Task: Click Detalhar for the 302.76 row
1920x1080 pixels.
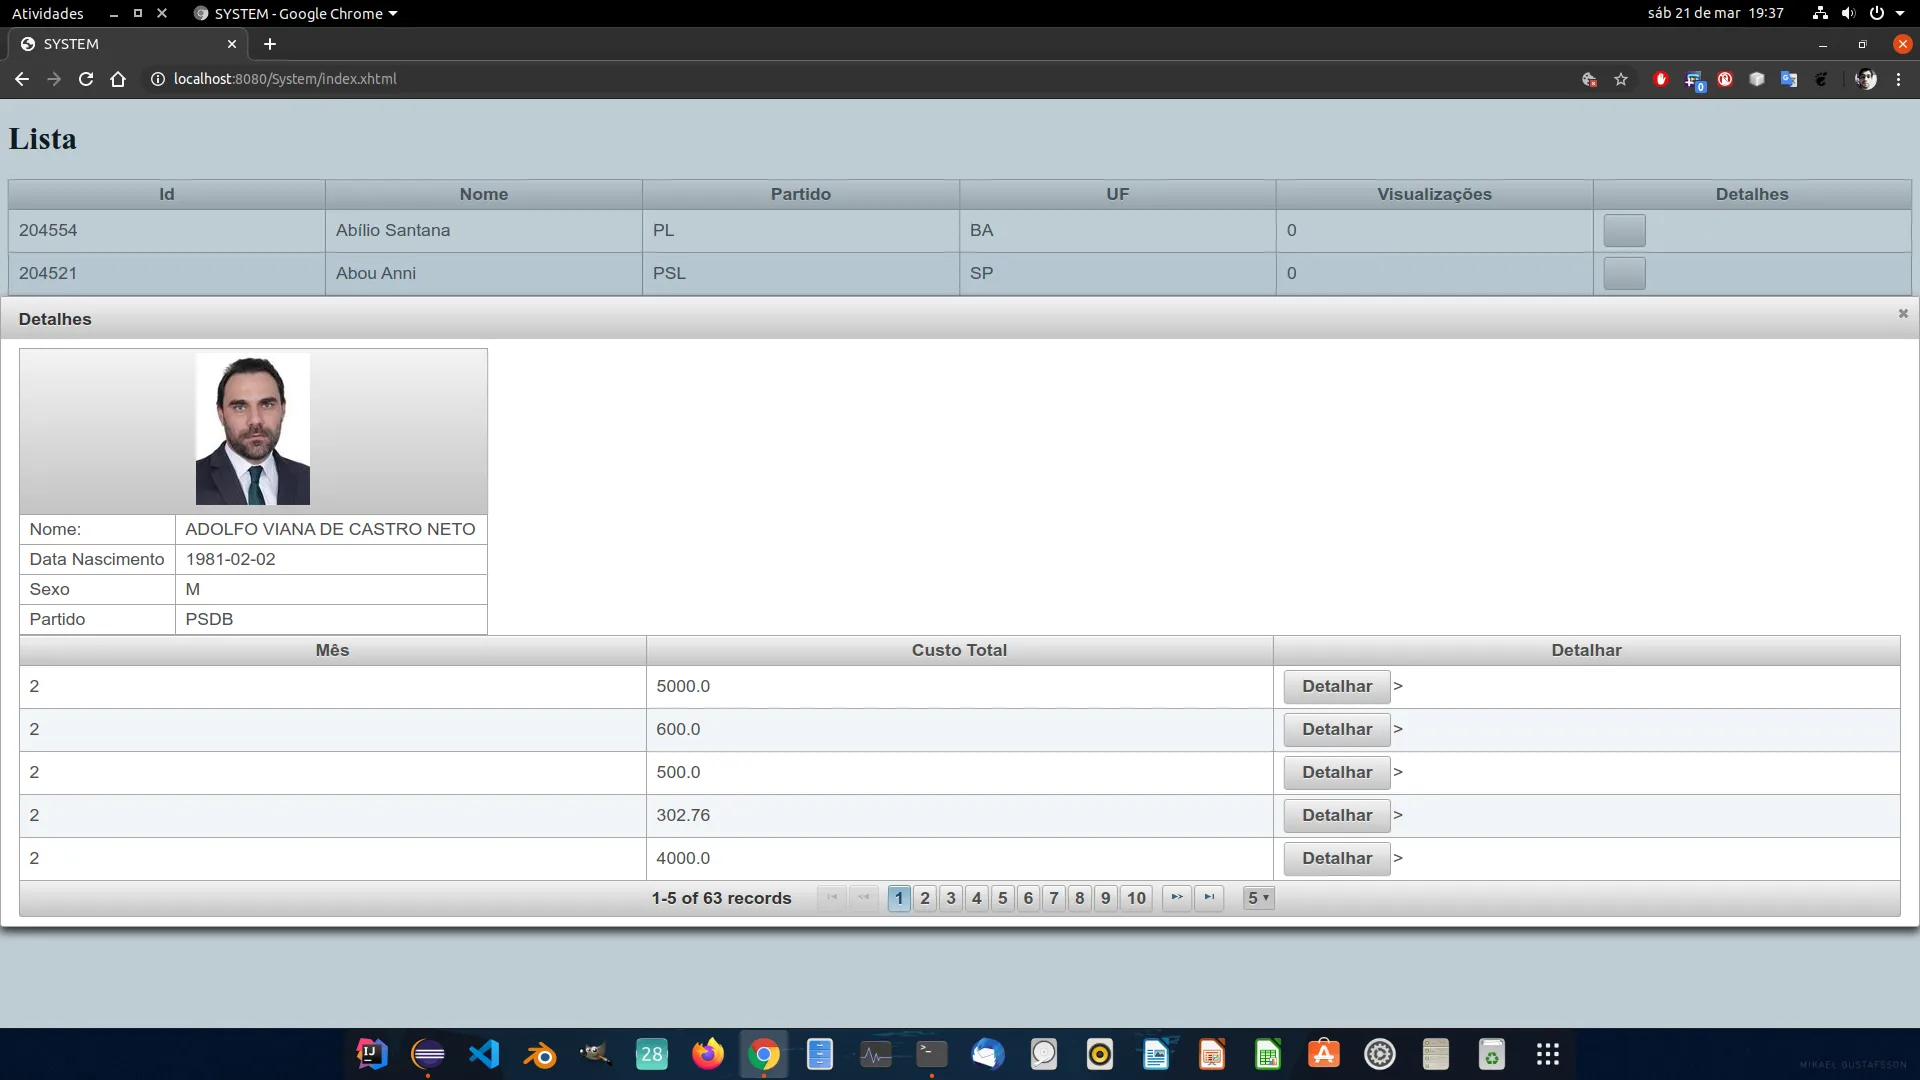Action: click(1336, 815)
